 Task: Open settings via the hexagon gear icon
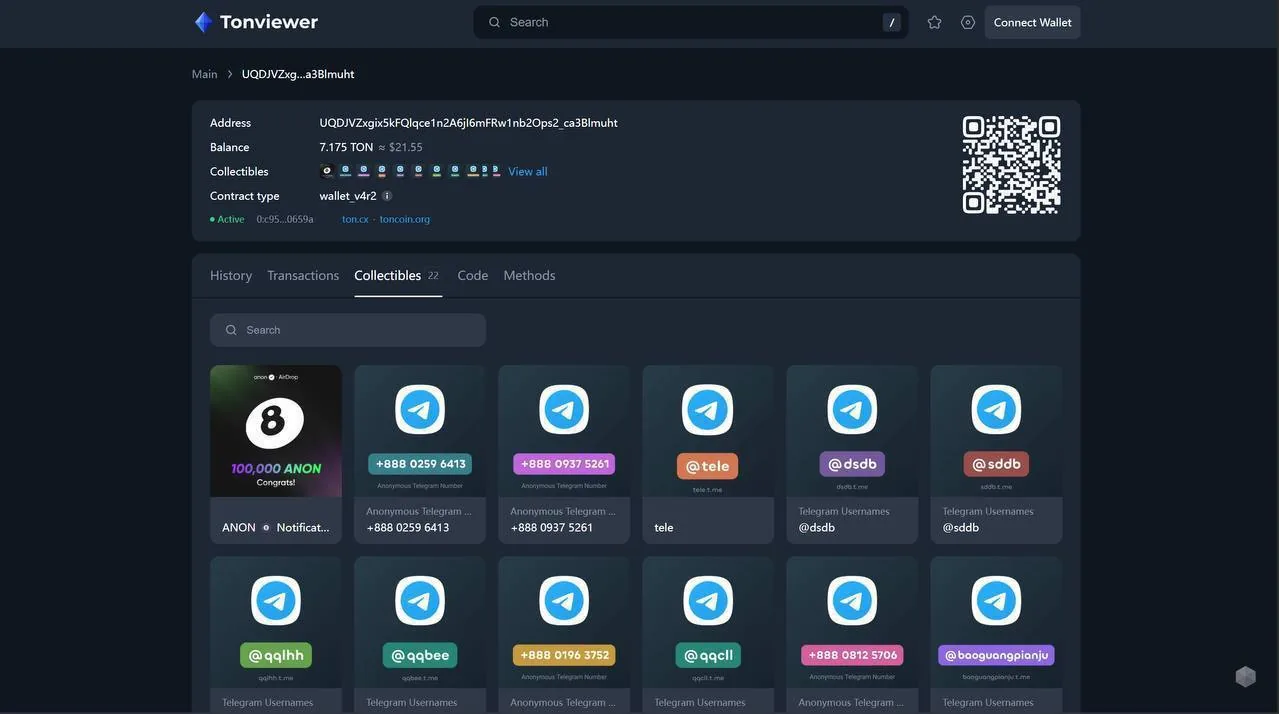(x=968, y=22)
